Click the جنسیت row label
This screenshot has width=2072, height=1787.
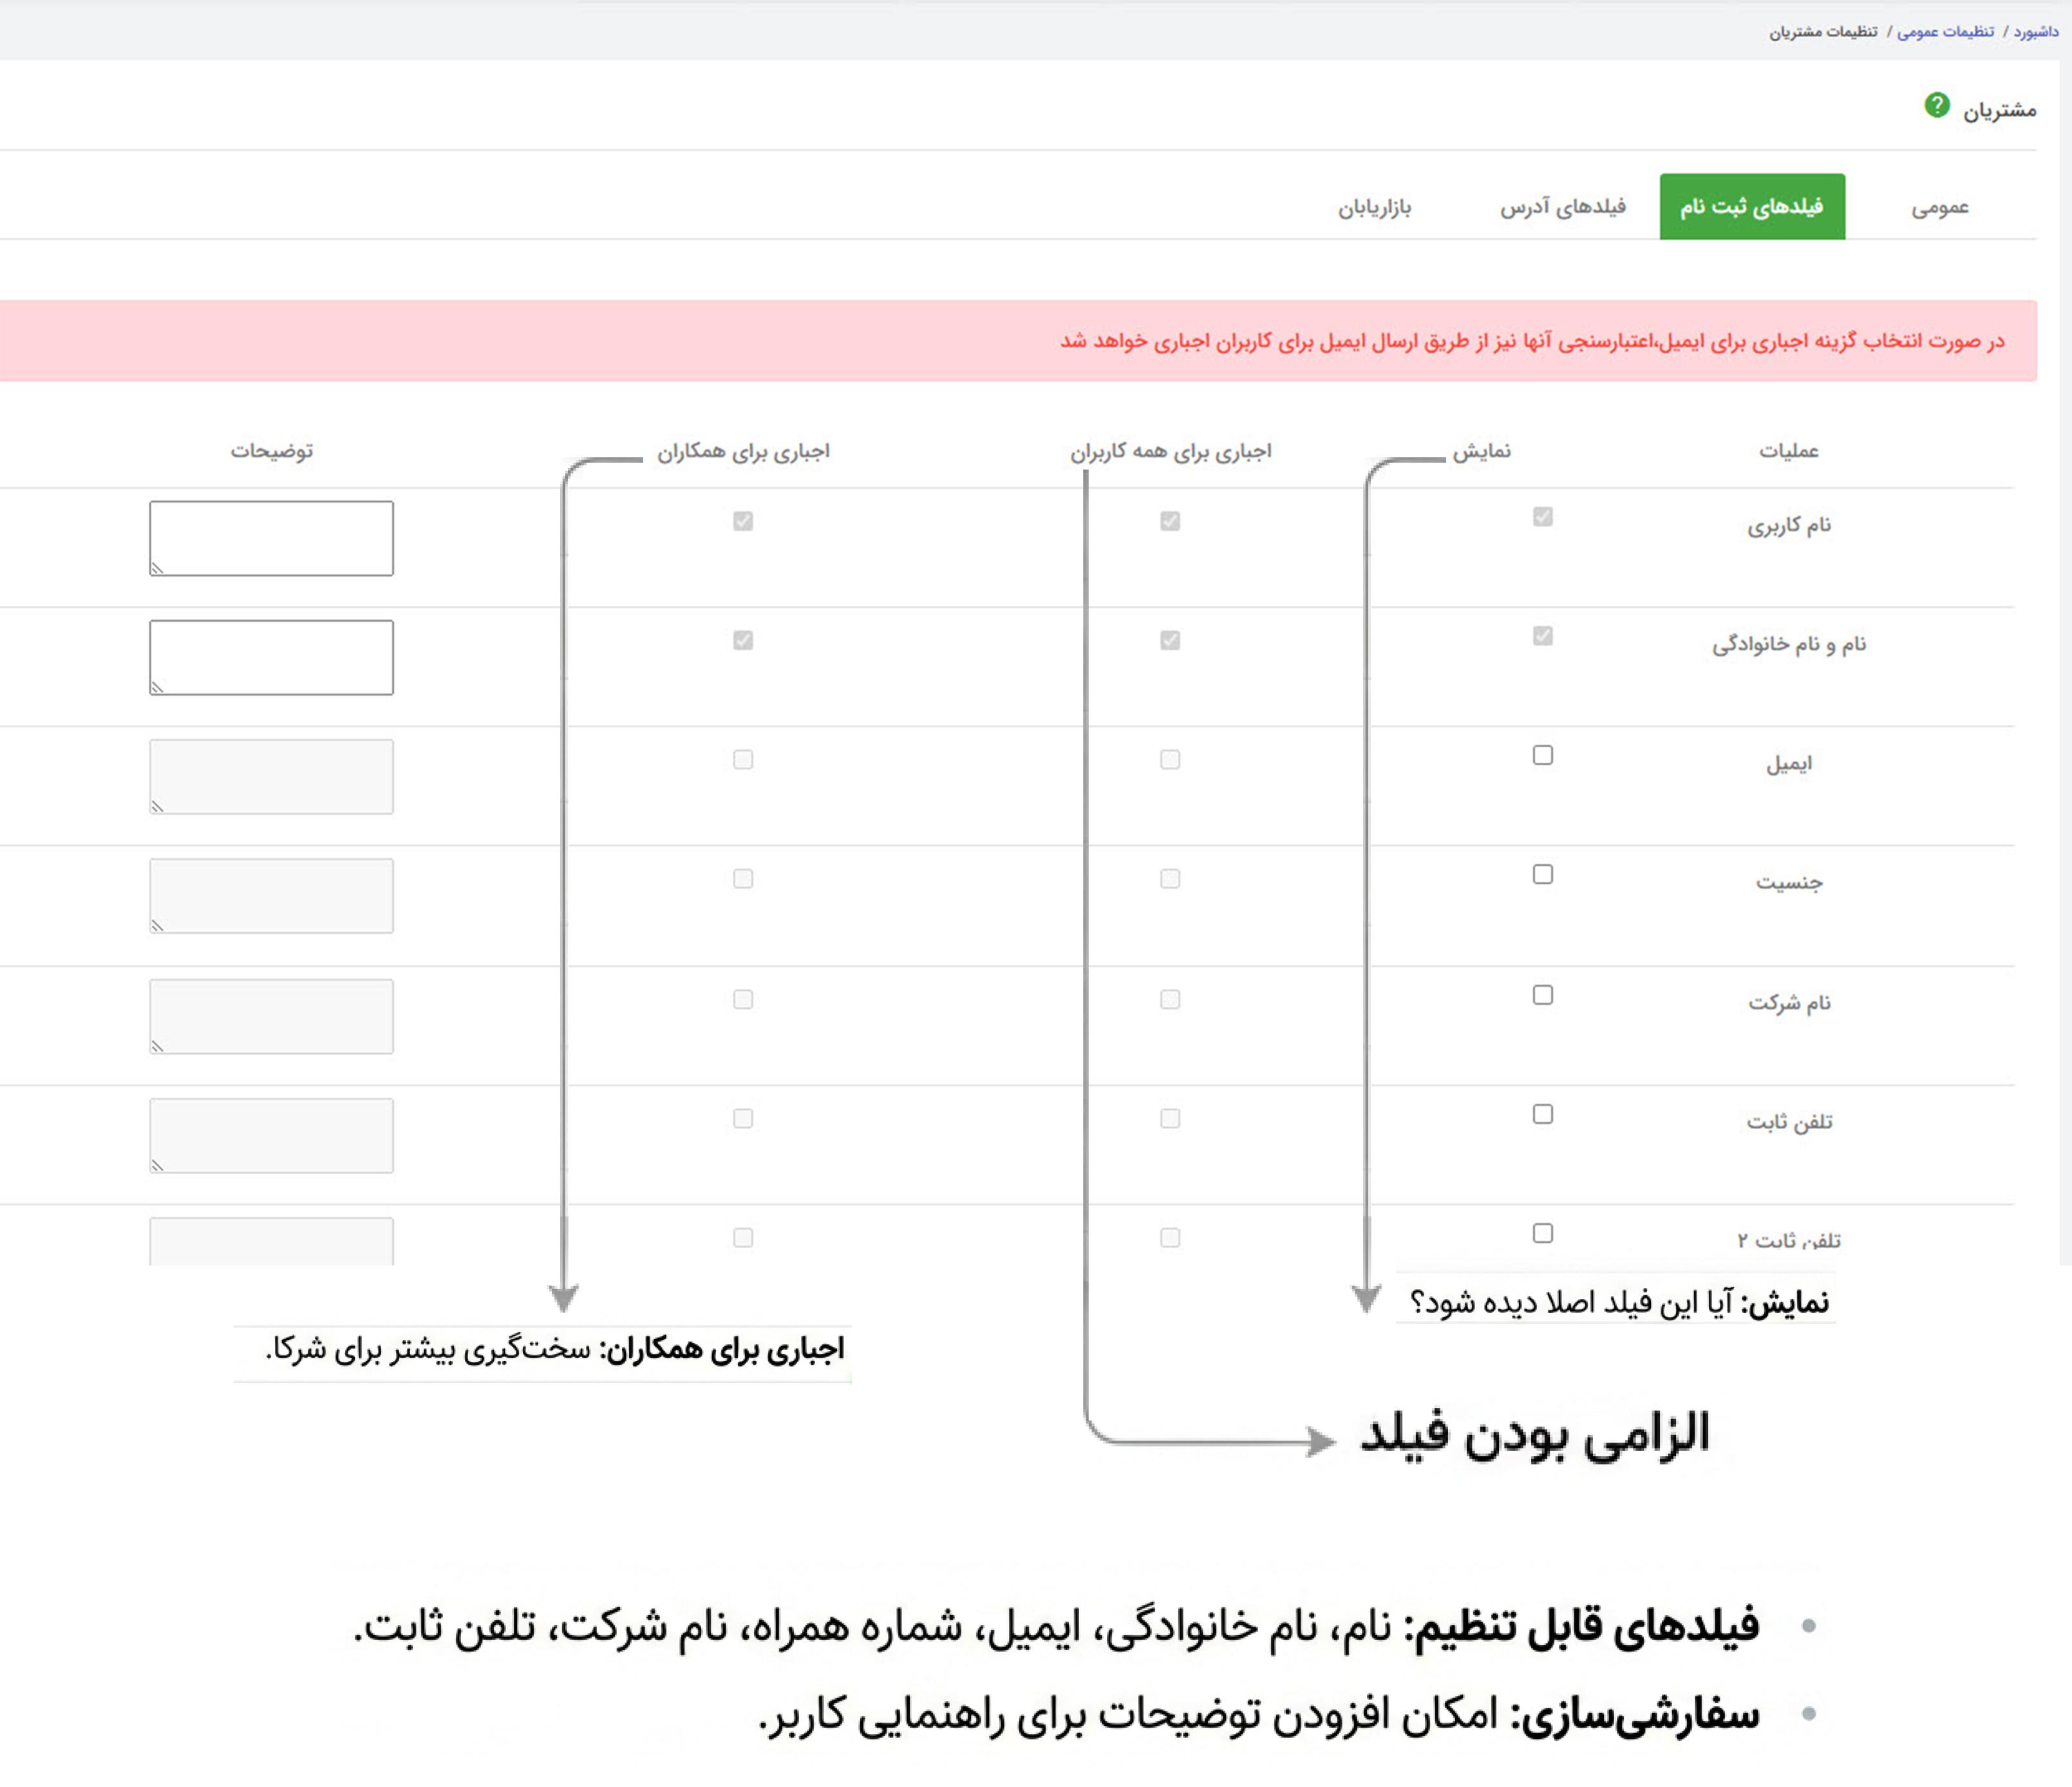pos(1789,883)
